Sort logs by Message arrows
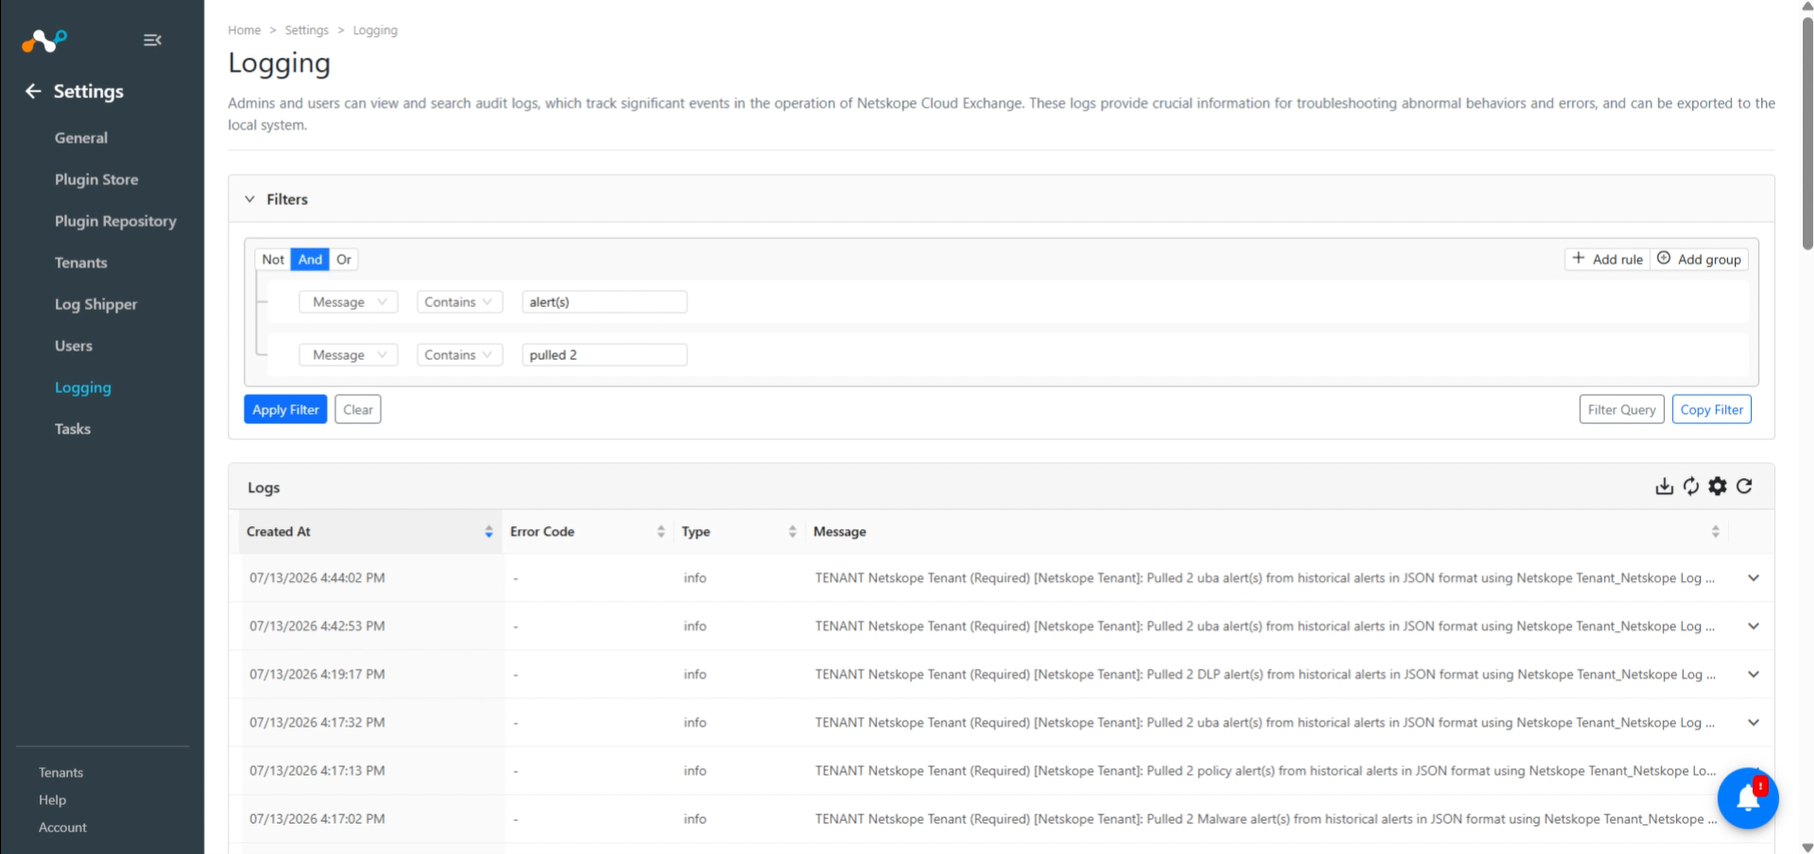Viewport: 1814px width, 854px height. [1715, 532]
